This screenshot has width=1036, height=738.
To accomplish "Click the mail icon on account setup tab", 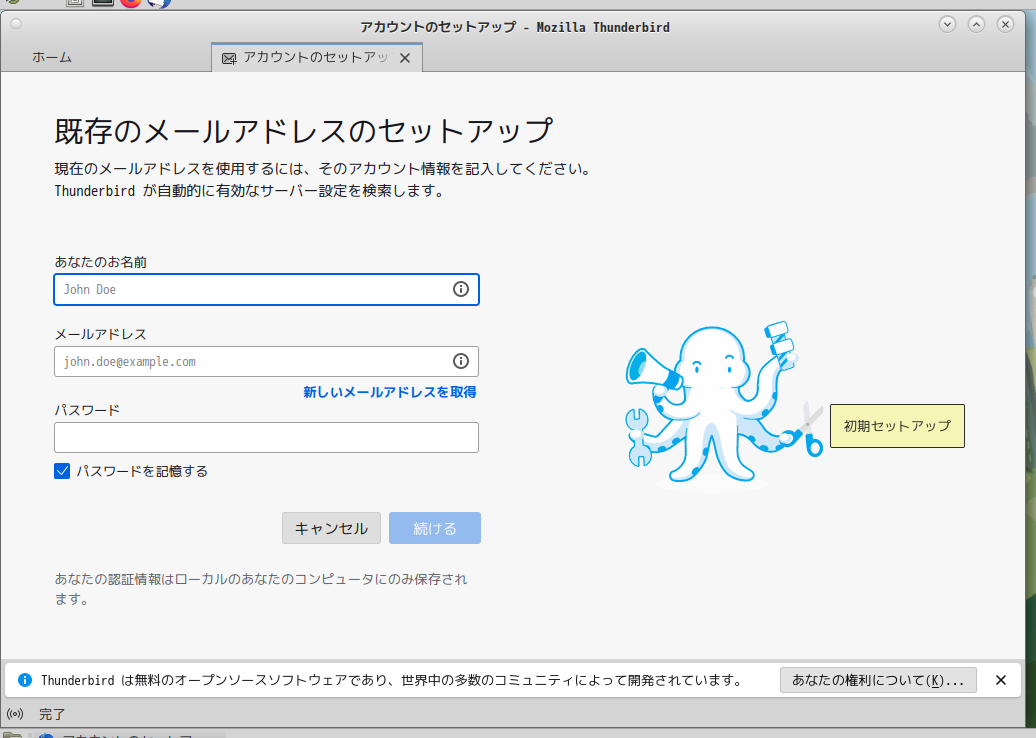I will point(229,59).
